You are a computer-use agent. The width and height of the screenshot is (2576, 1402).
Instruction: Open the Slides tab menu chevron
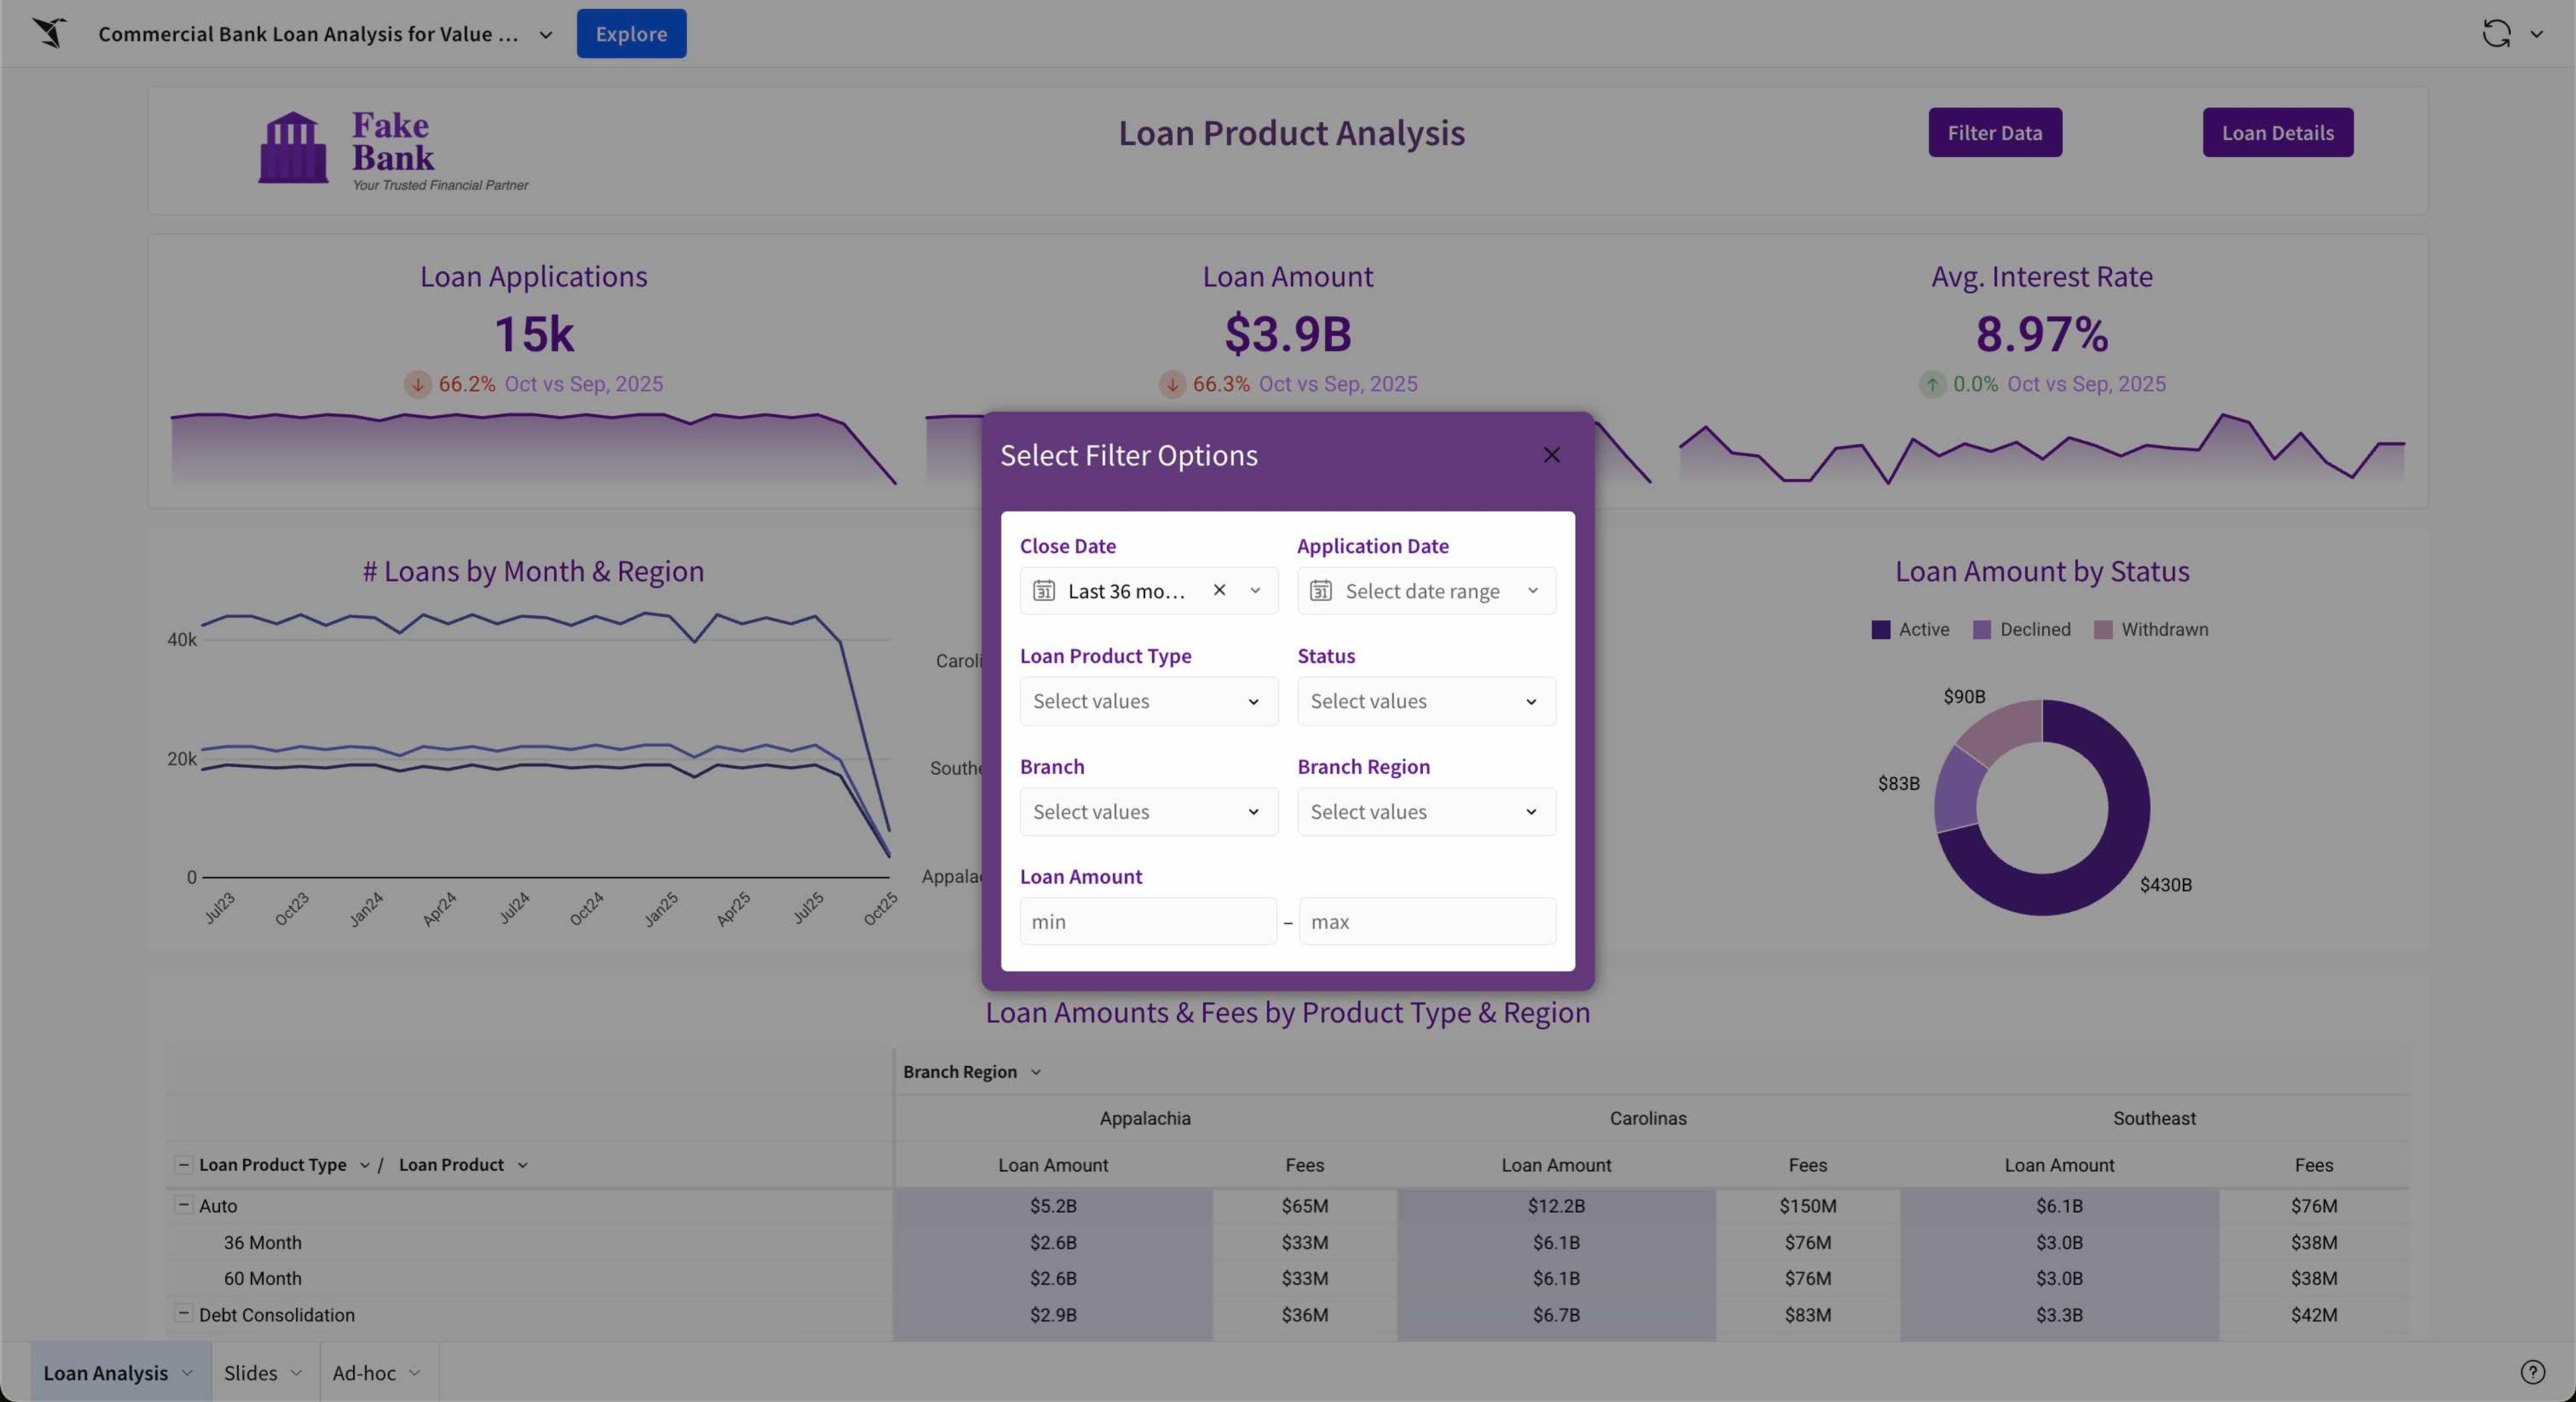[x=295, y=1373]
